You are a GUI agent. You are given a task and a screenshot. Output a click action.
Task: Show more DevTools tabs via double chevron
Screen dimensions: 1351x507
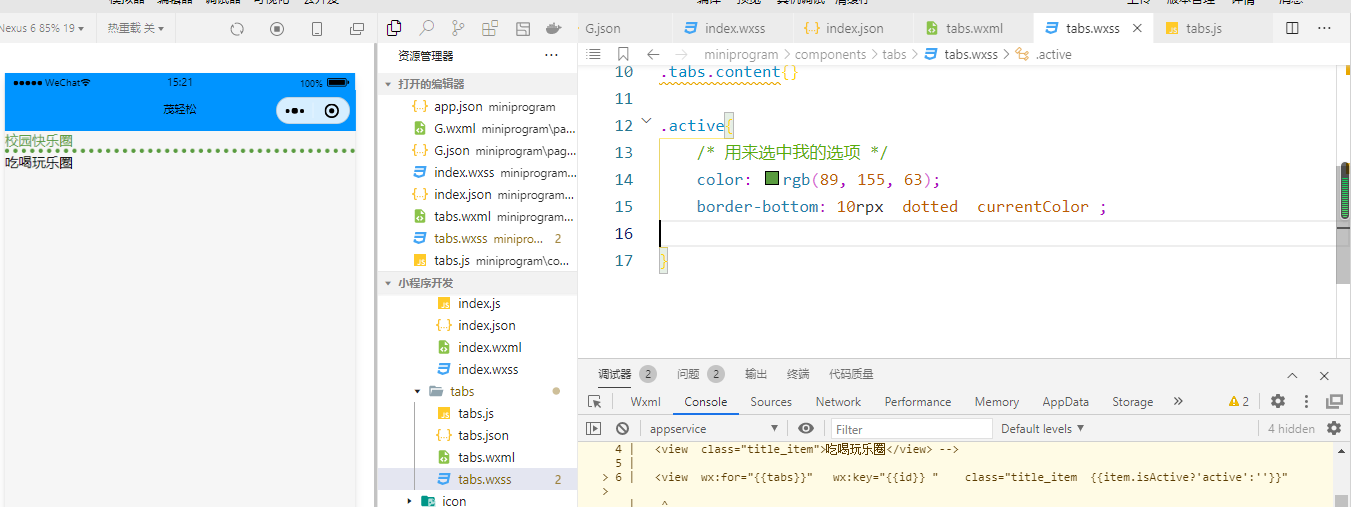[x=1178, y=401]
